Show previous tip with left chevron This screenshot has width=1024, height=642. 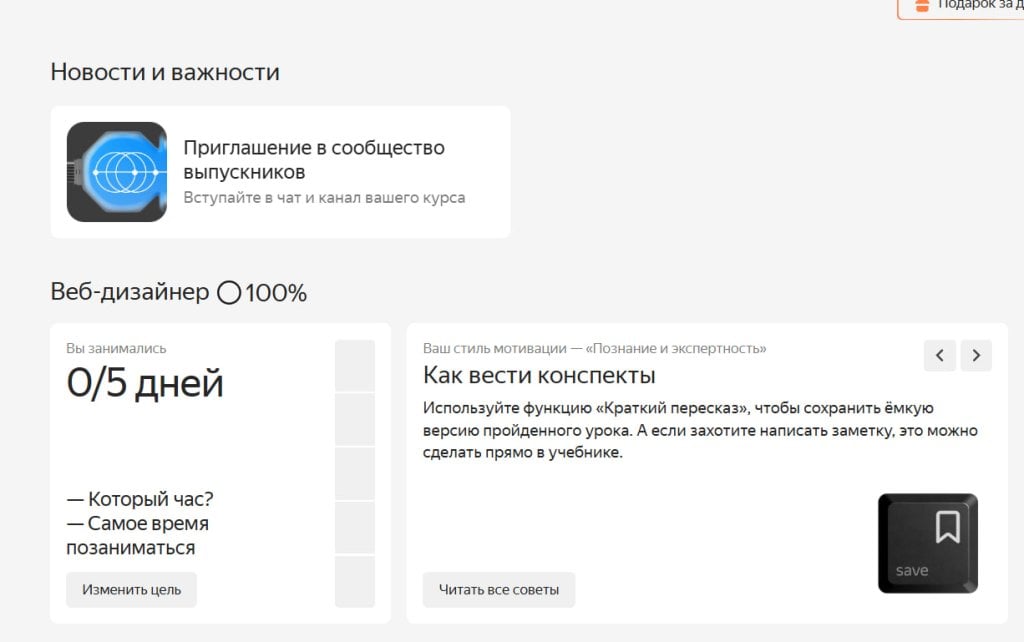[x=940, y=355]
